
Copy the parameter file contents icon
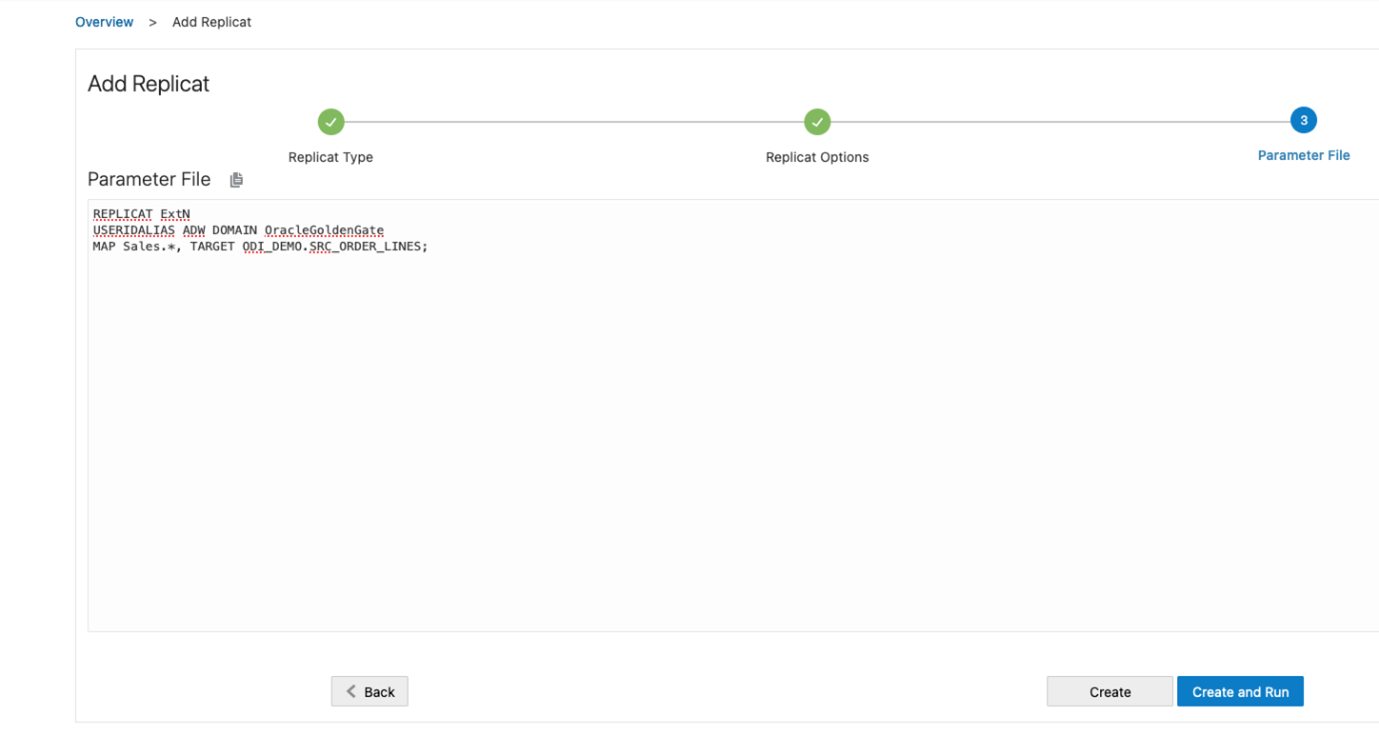pyautogui.click(x=236, y=180)
